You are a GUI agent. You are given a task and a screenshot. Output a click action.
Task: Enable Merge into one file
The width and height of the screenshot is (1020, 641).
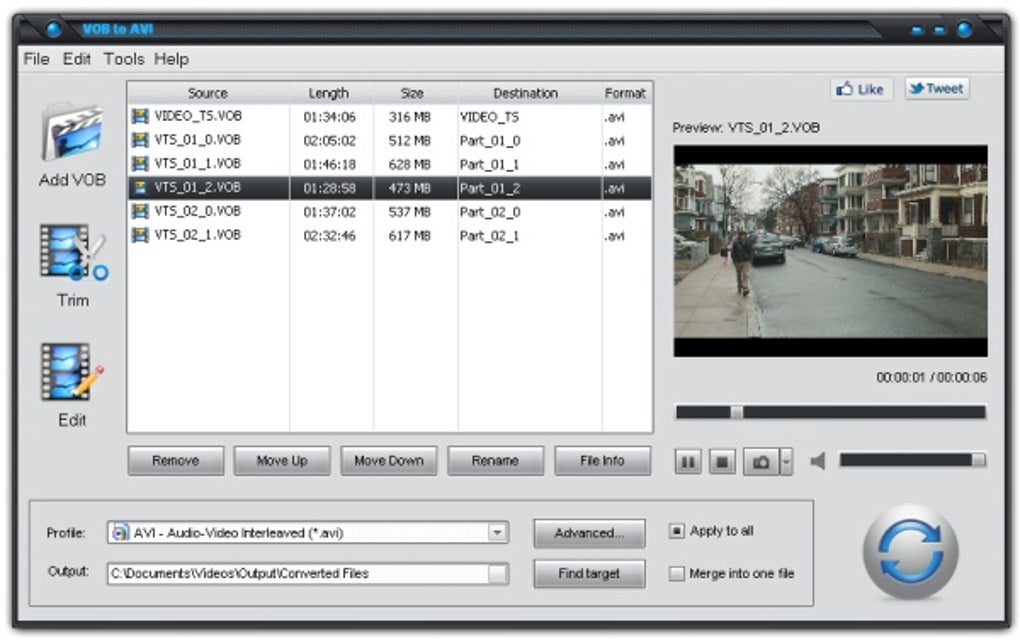[x=677, y=573]
